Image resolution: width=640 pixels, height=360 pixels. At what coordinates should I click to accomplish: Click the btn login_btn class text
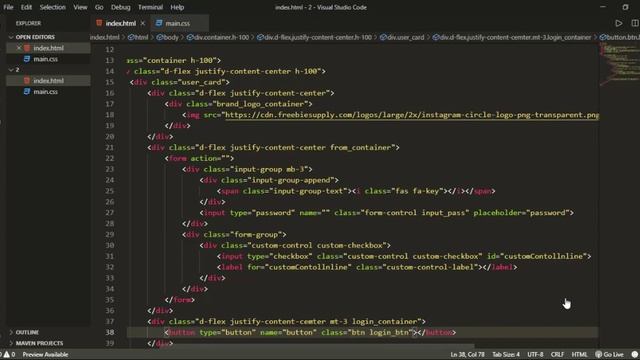pos(380,332)
